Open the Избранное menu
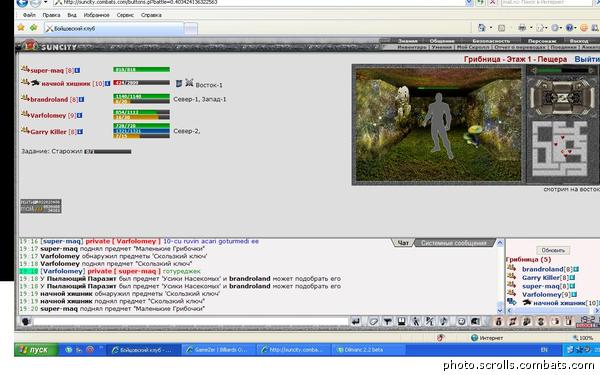Image resolution: width=600 pixels, height=375 pixels. (x=96, y=15)
